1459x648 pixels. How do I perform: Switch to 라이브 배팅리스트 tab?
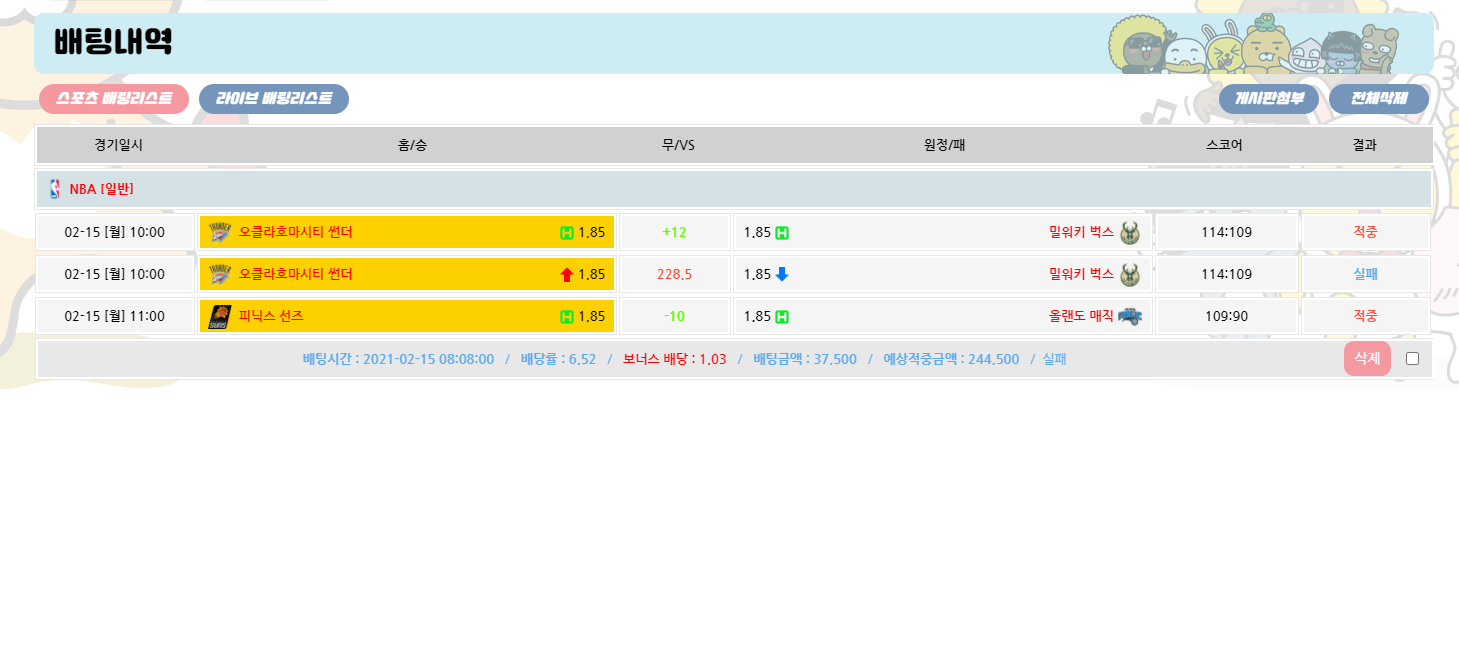click(274, 99)
